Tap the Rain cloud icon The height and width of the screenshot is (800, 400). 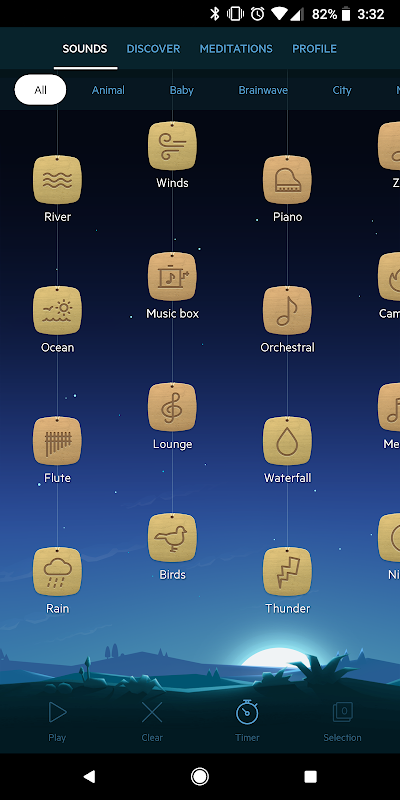point(57,571)
